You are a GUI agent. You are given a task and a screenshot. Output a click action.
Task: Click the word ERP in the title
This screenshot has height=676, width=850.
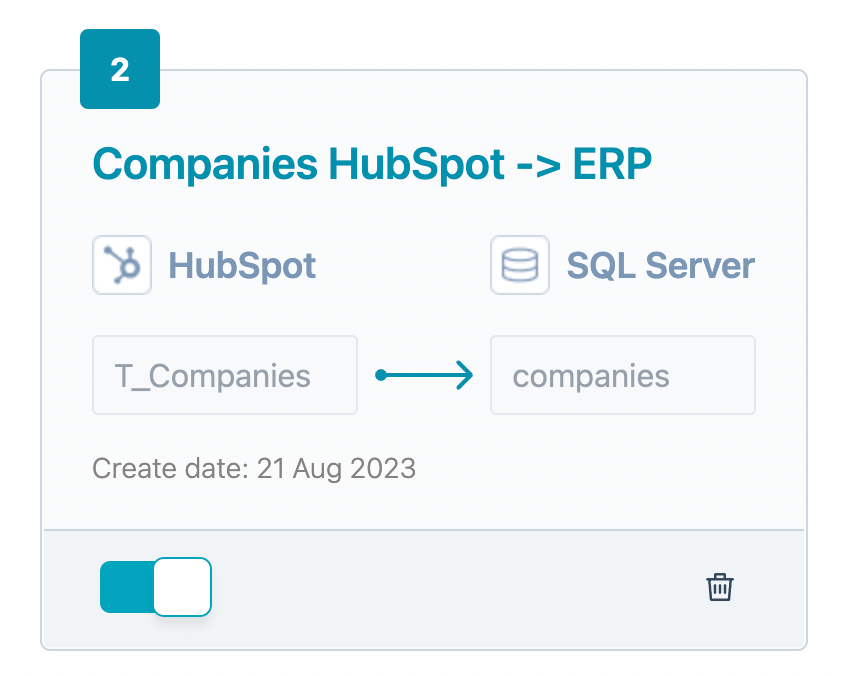pos(612,163)
